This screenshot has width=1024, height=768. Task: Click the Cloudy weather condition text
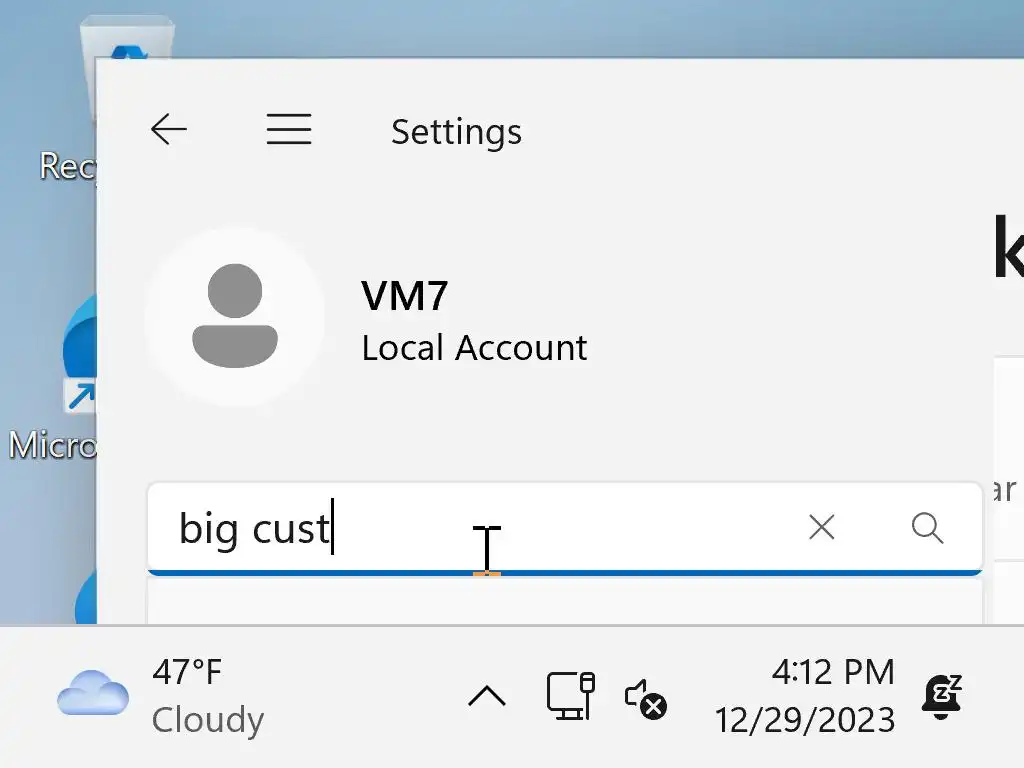click(208, 720)
